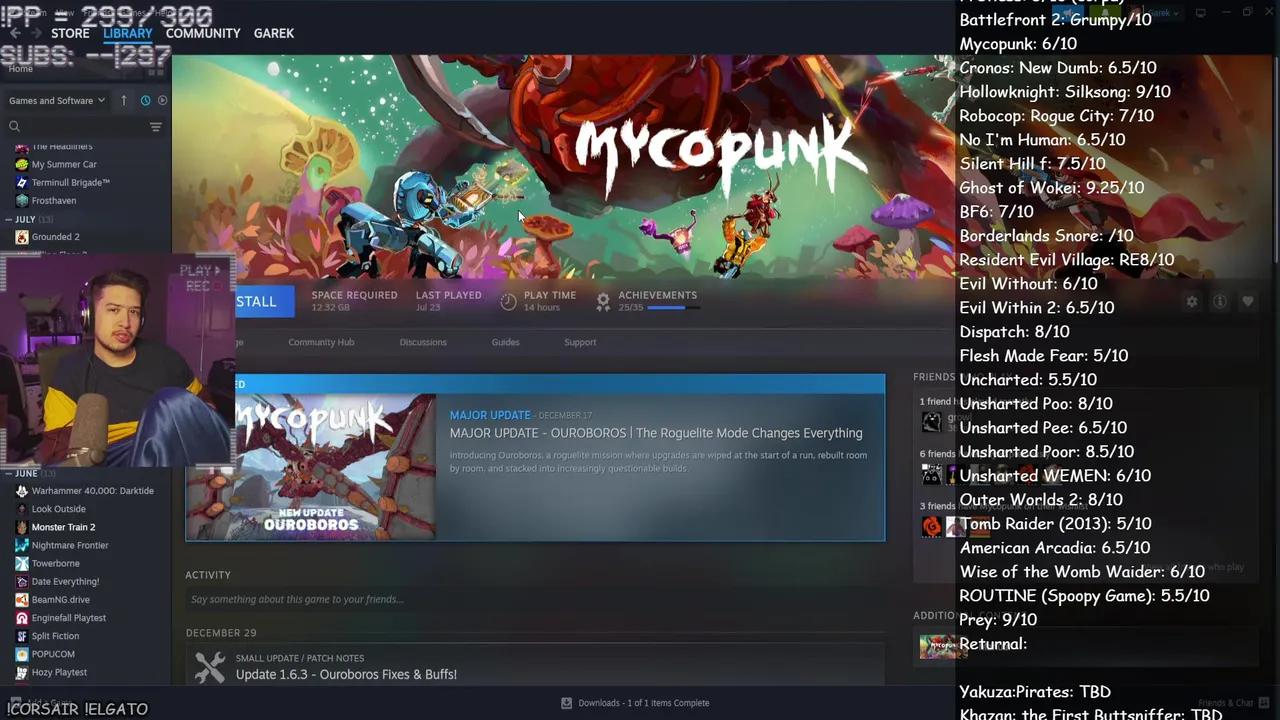The image size is (1280, 720).
Task: Click the POPUCOM game icon
Action: (22, 654)
